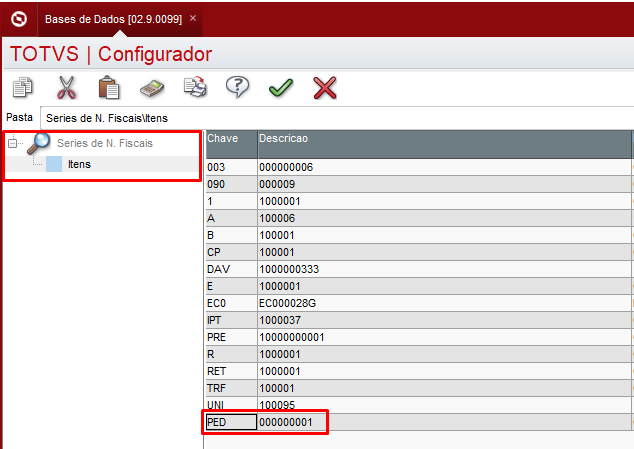Select the row with key EC0
Screen dimensions: 634x449
(x=418, y=303)
